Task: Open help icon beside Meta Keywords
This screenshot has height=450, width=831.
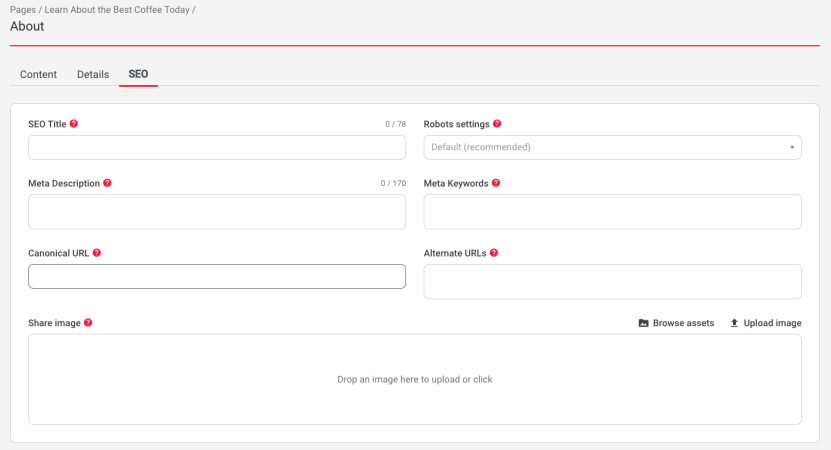Action: pyautogui.click(x=496, y=183)
